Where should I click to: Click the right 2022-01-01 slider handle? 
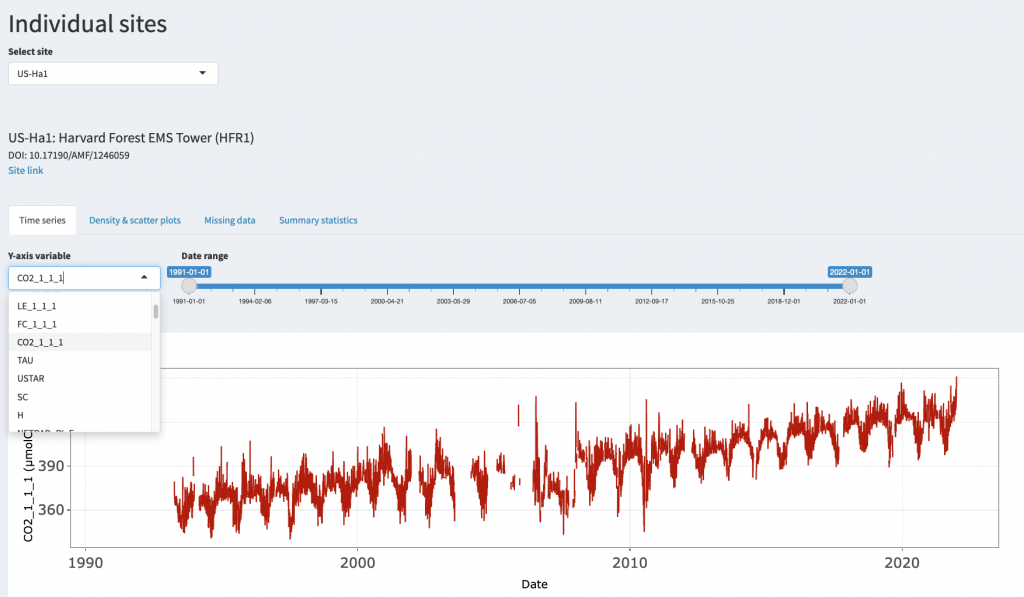850,285
